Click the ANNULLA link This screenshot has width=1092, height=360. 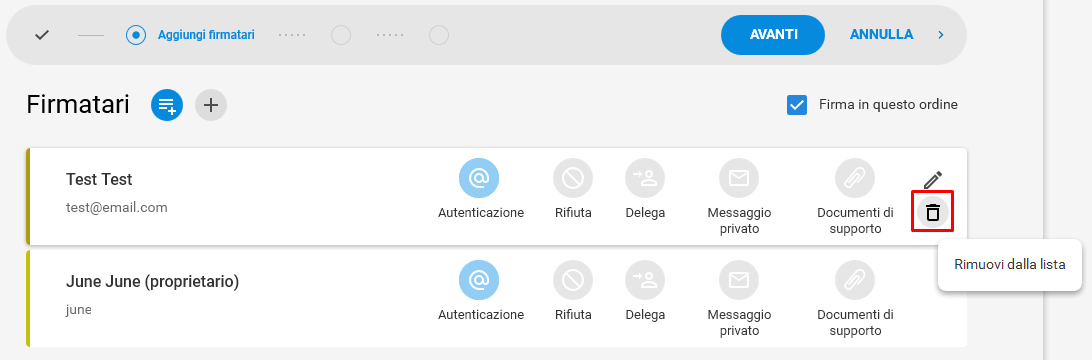[x=881, y=35]
